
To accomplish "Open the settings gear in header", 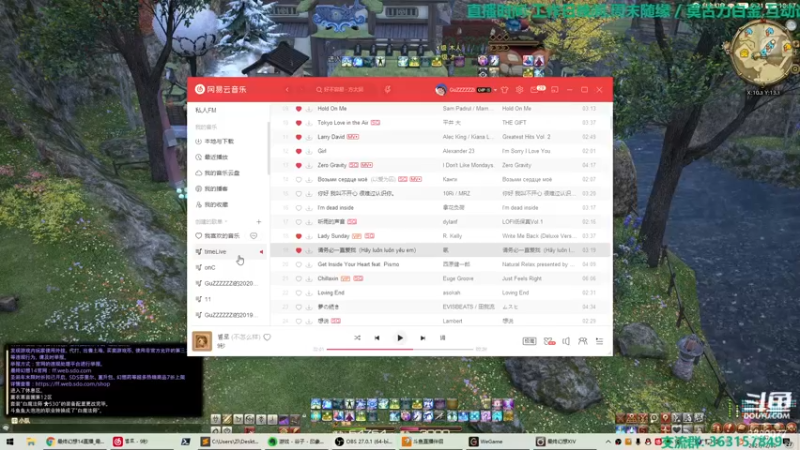I will (x=519, y=89).
